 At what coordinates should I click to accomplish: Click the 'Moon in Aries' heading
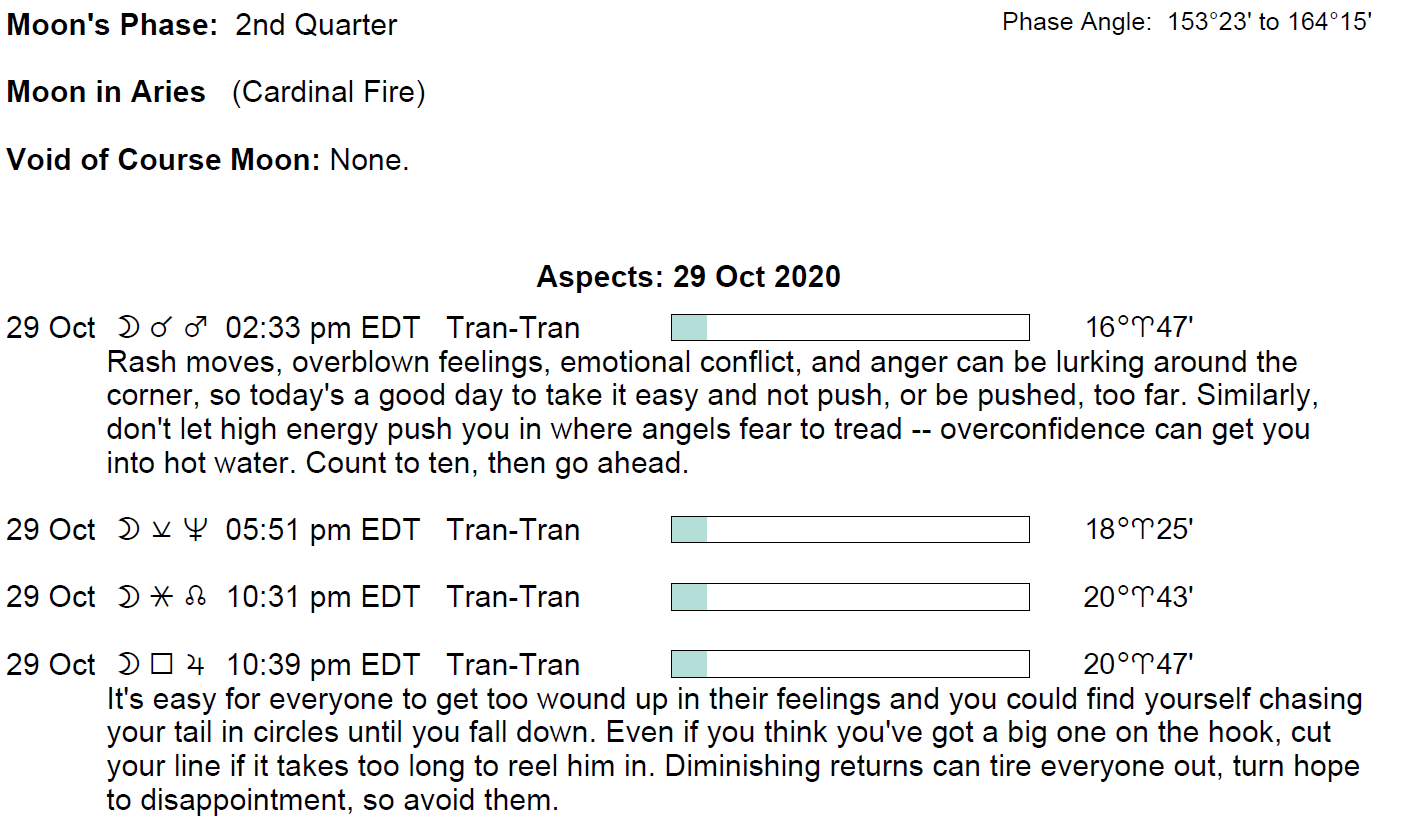pos(106,93)
